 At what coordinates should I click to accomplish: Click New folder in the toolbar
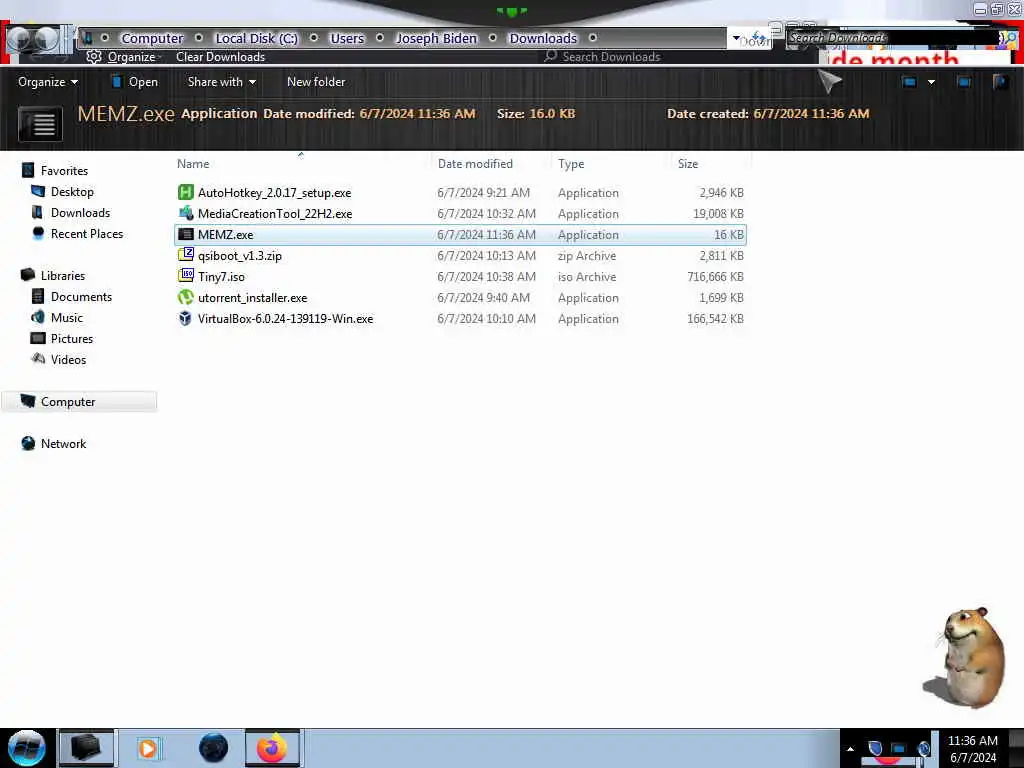pos(316,82)
